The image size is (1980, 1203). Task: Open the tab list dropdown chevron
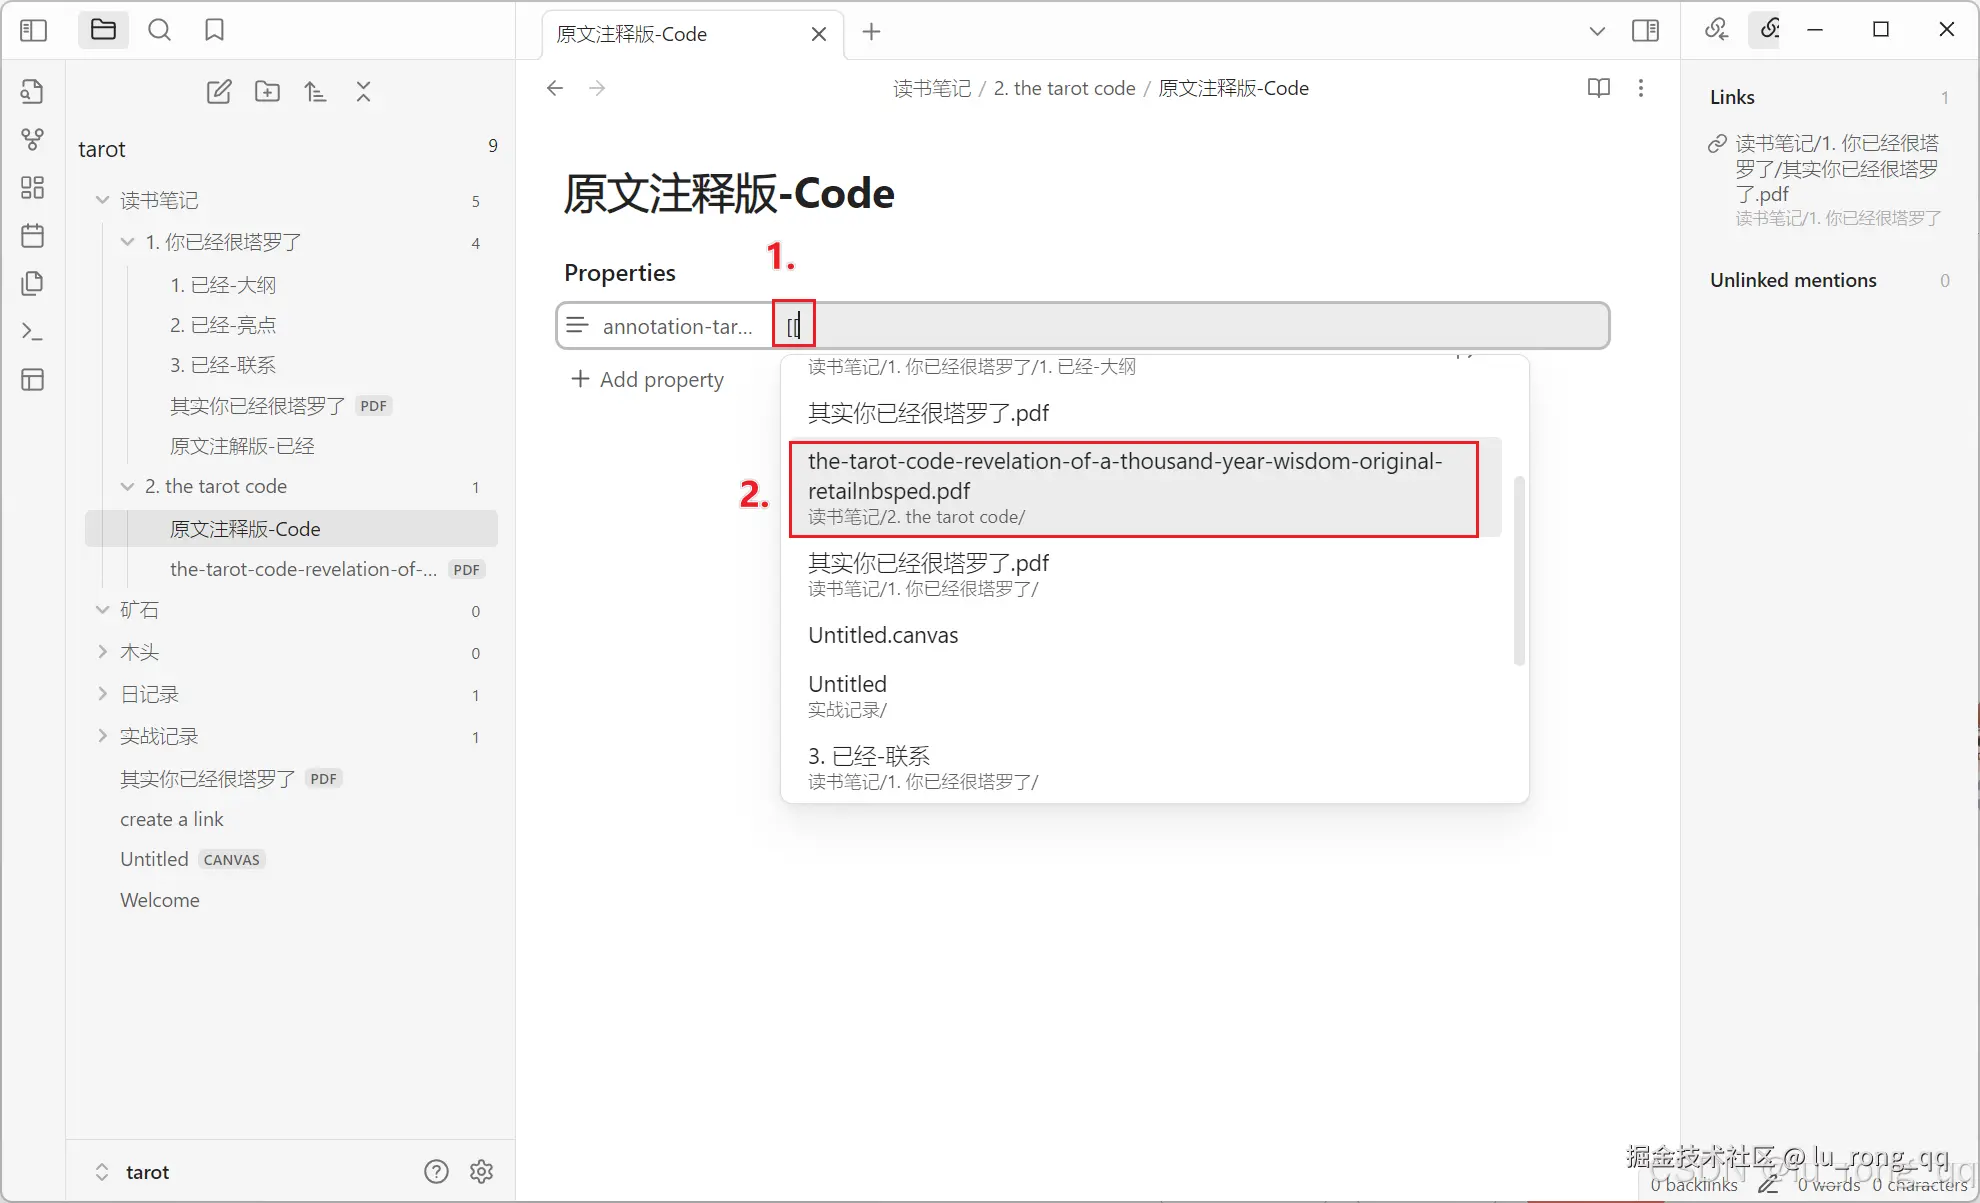1597,31
